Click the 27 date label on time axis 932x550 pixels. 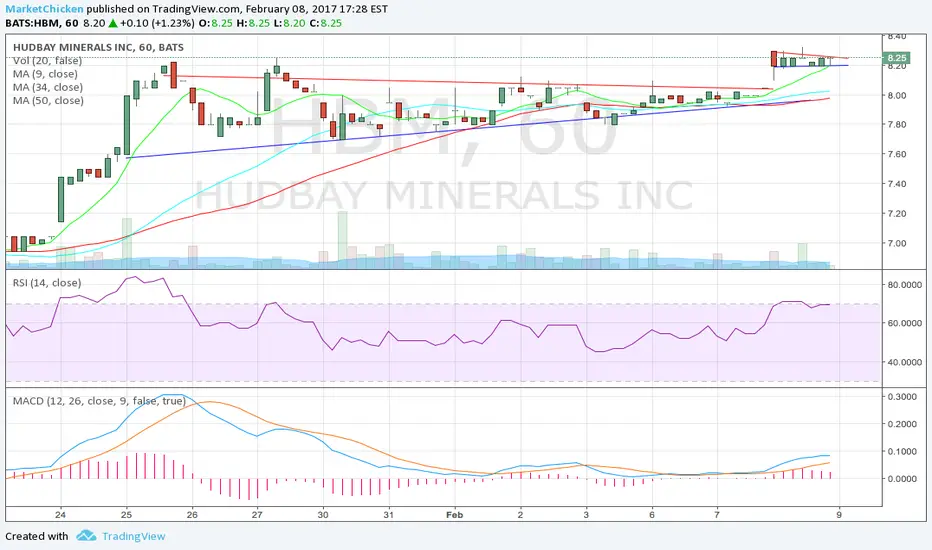point(257,515)
